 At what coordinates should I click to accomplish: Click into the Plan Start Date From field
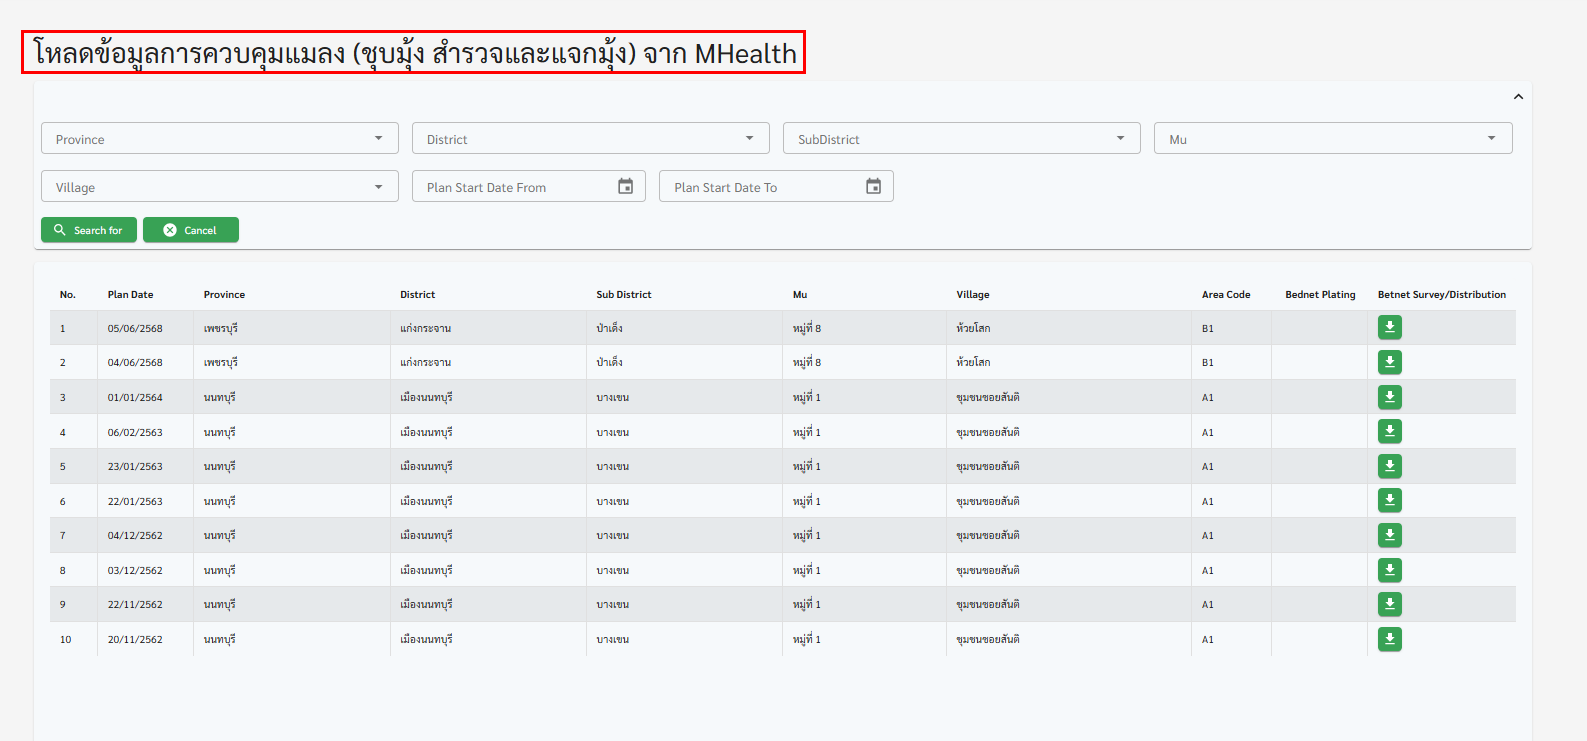tap(515, 187)
